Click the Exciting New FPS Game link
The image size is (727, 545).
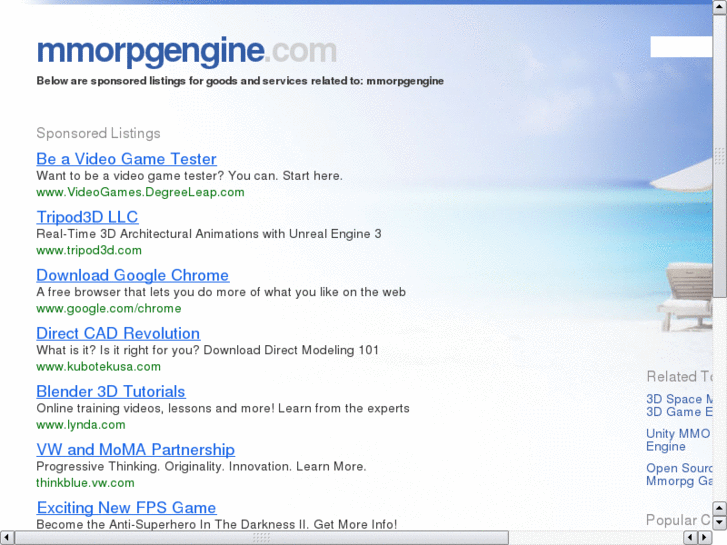[x=126, y=507]
